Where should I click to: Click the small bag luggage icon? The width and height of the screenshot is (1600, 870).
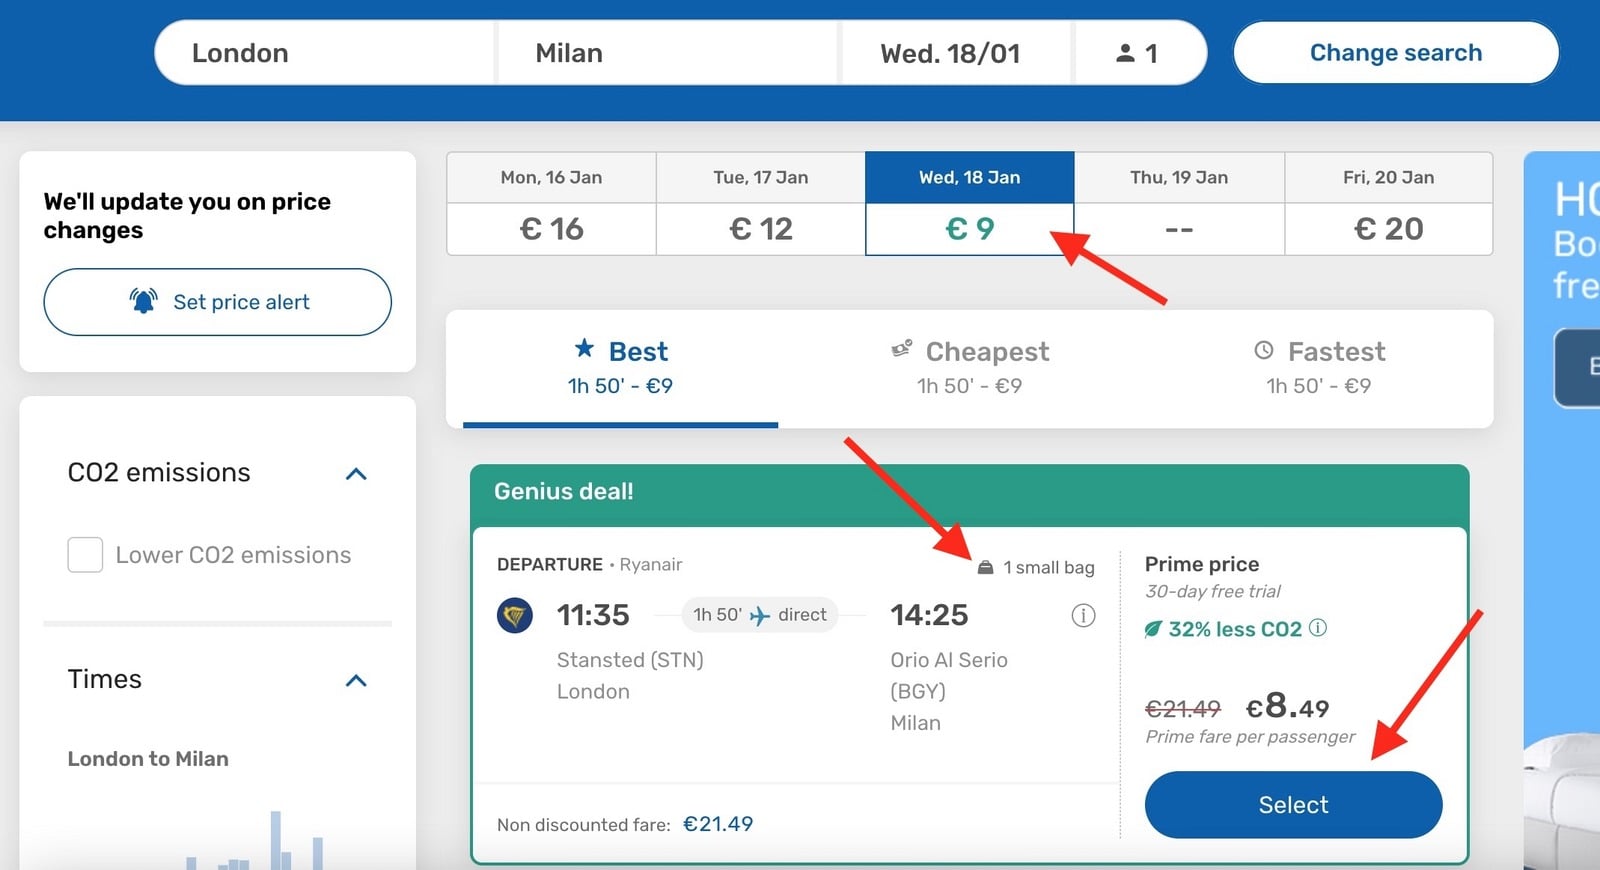985,567
